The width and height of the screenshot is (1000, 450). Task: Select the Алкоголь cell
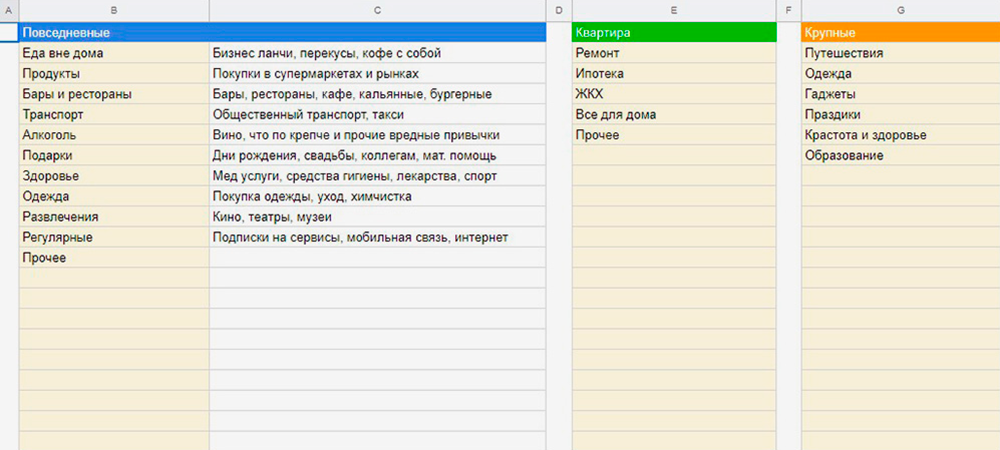[x=114, y=135]
